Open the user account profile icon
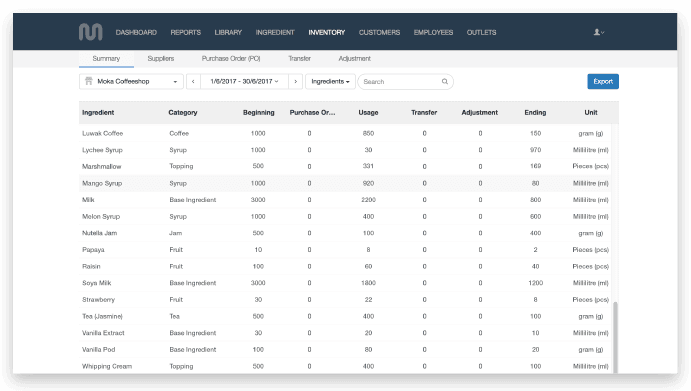This screenshot has height=391, width=691. click(598, 32)
